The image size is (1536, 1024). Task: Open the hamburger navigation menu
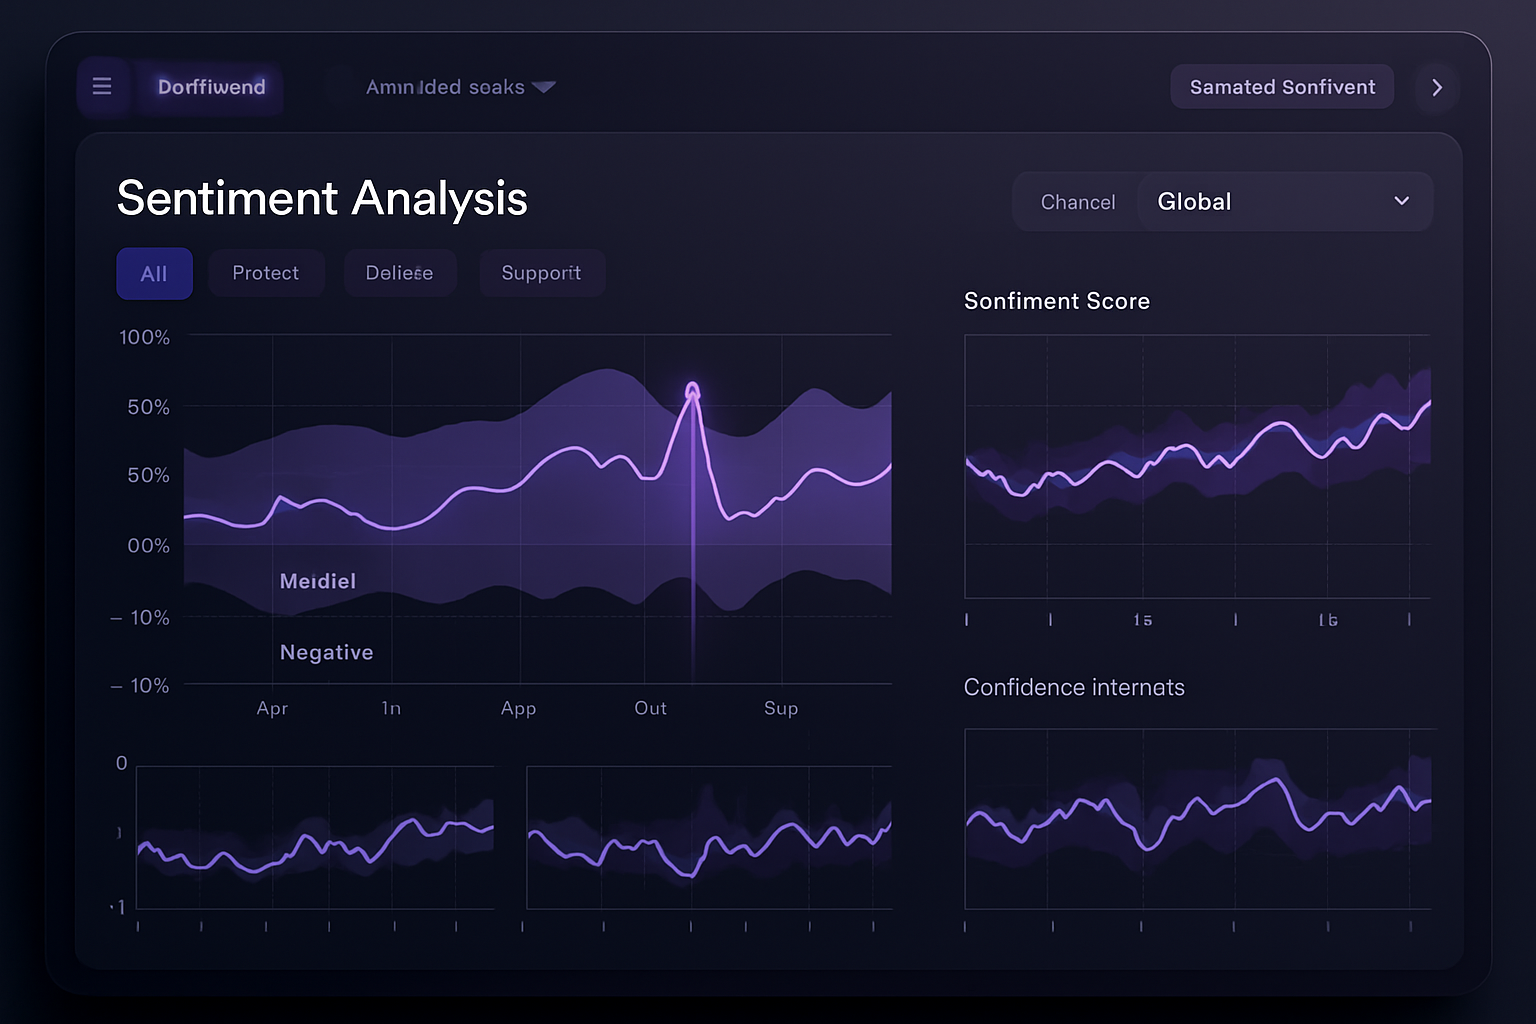click(103, 86)
